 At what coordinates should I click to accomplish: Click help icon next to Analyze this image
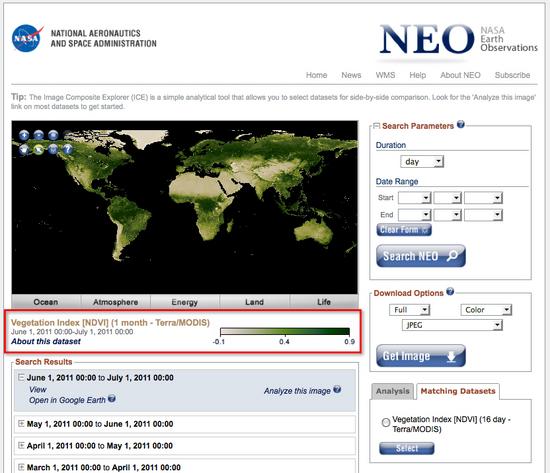[337, 389]
